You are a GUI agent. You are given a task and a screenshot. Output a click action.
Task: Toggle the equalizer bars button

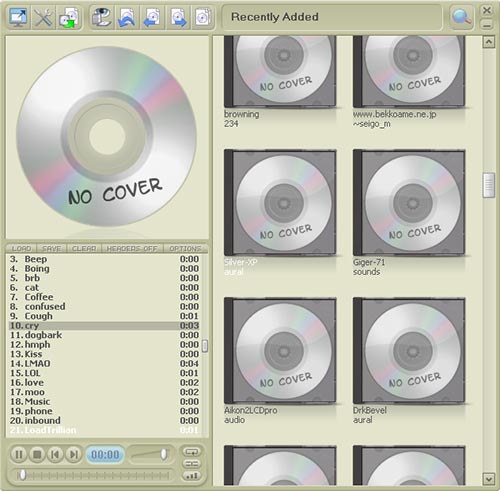click(192, 476)
